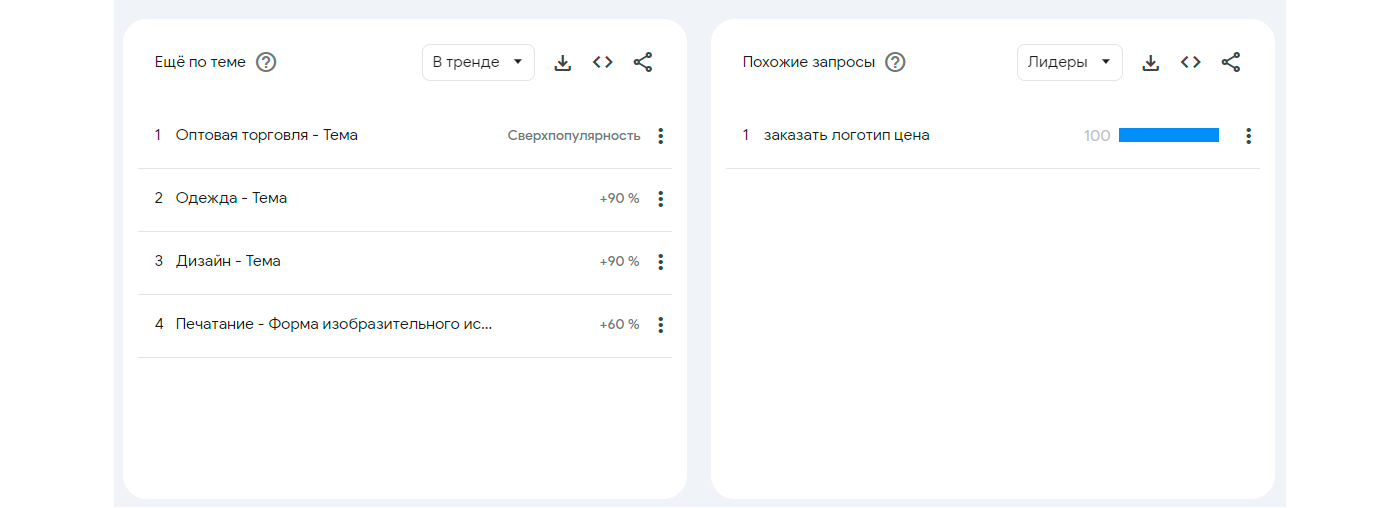Open the 'Оптовая торговля - Тема' topic
Image resolution: width=1400 pixels, height=508 pixels.
pyautogui.click(x=266, y=135)
